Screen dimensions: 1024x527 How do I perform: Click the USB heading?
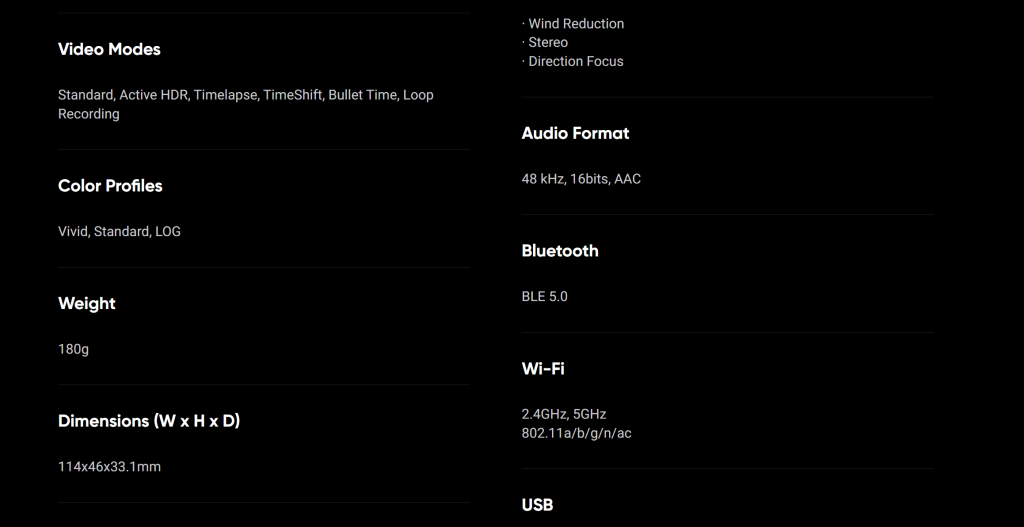pyautogui.click(x=537, y=505)
